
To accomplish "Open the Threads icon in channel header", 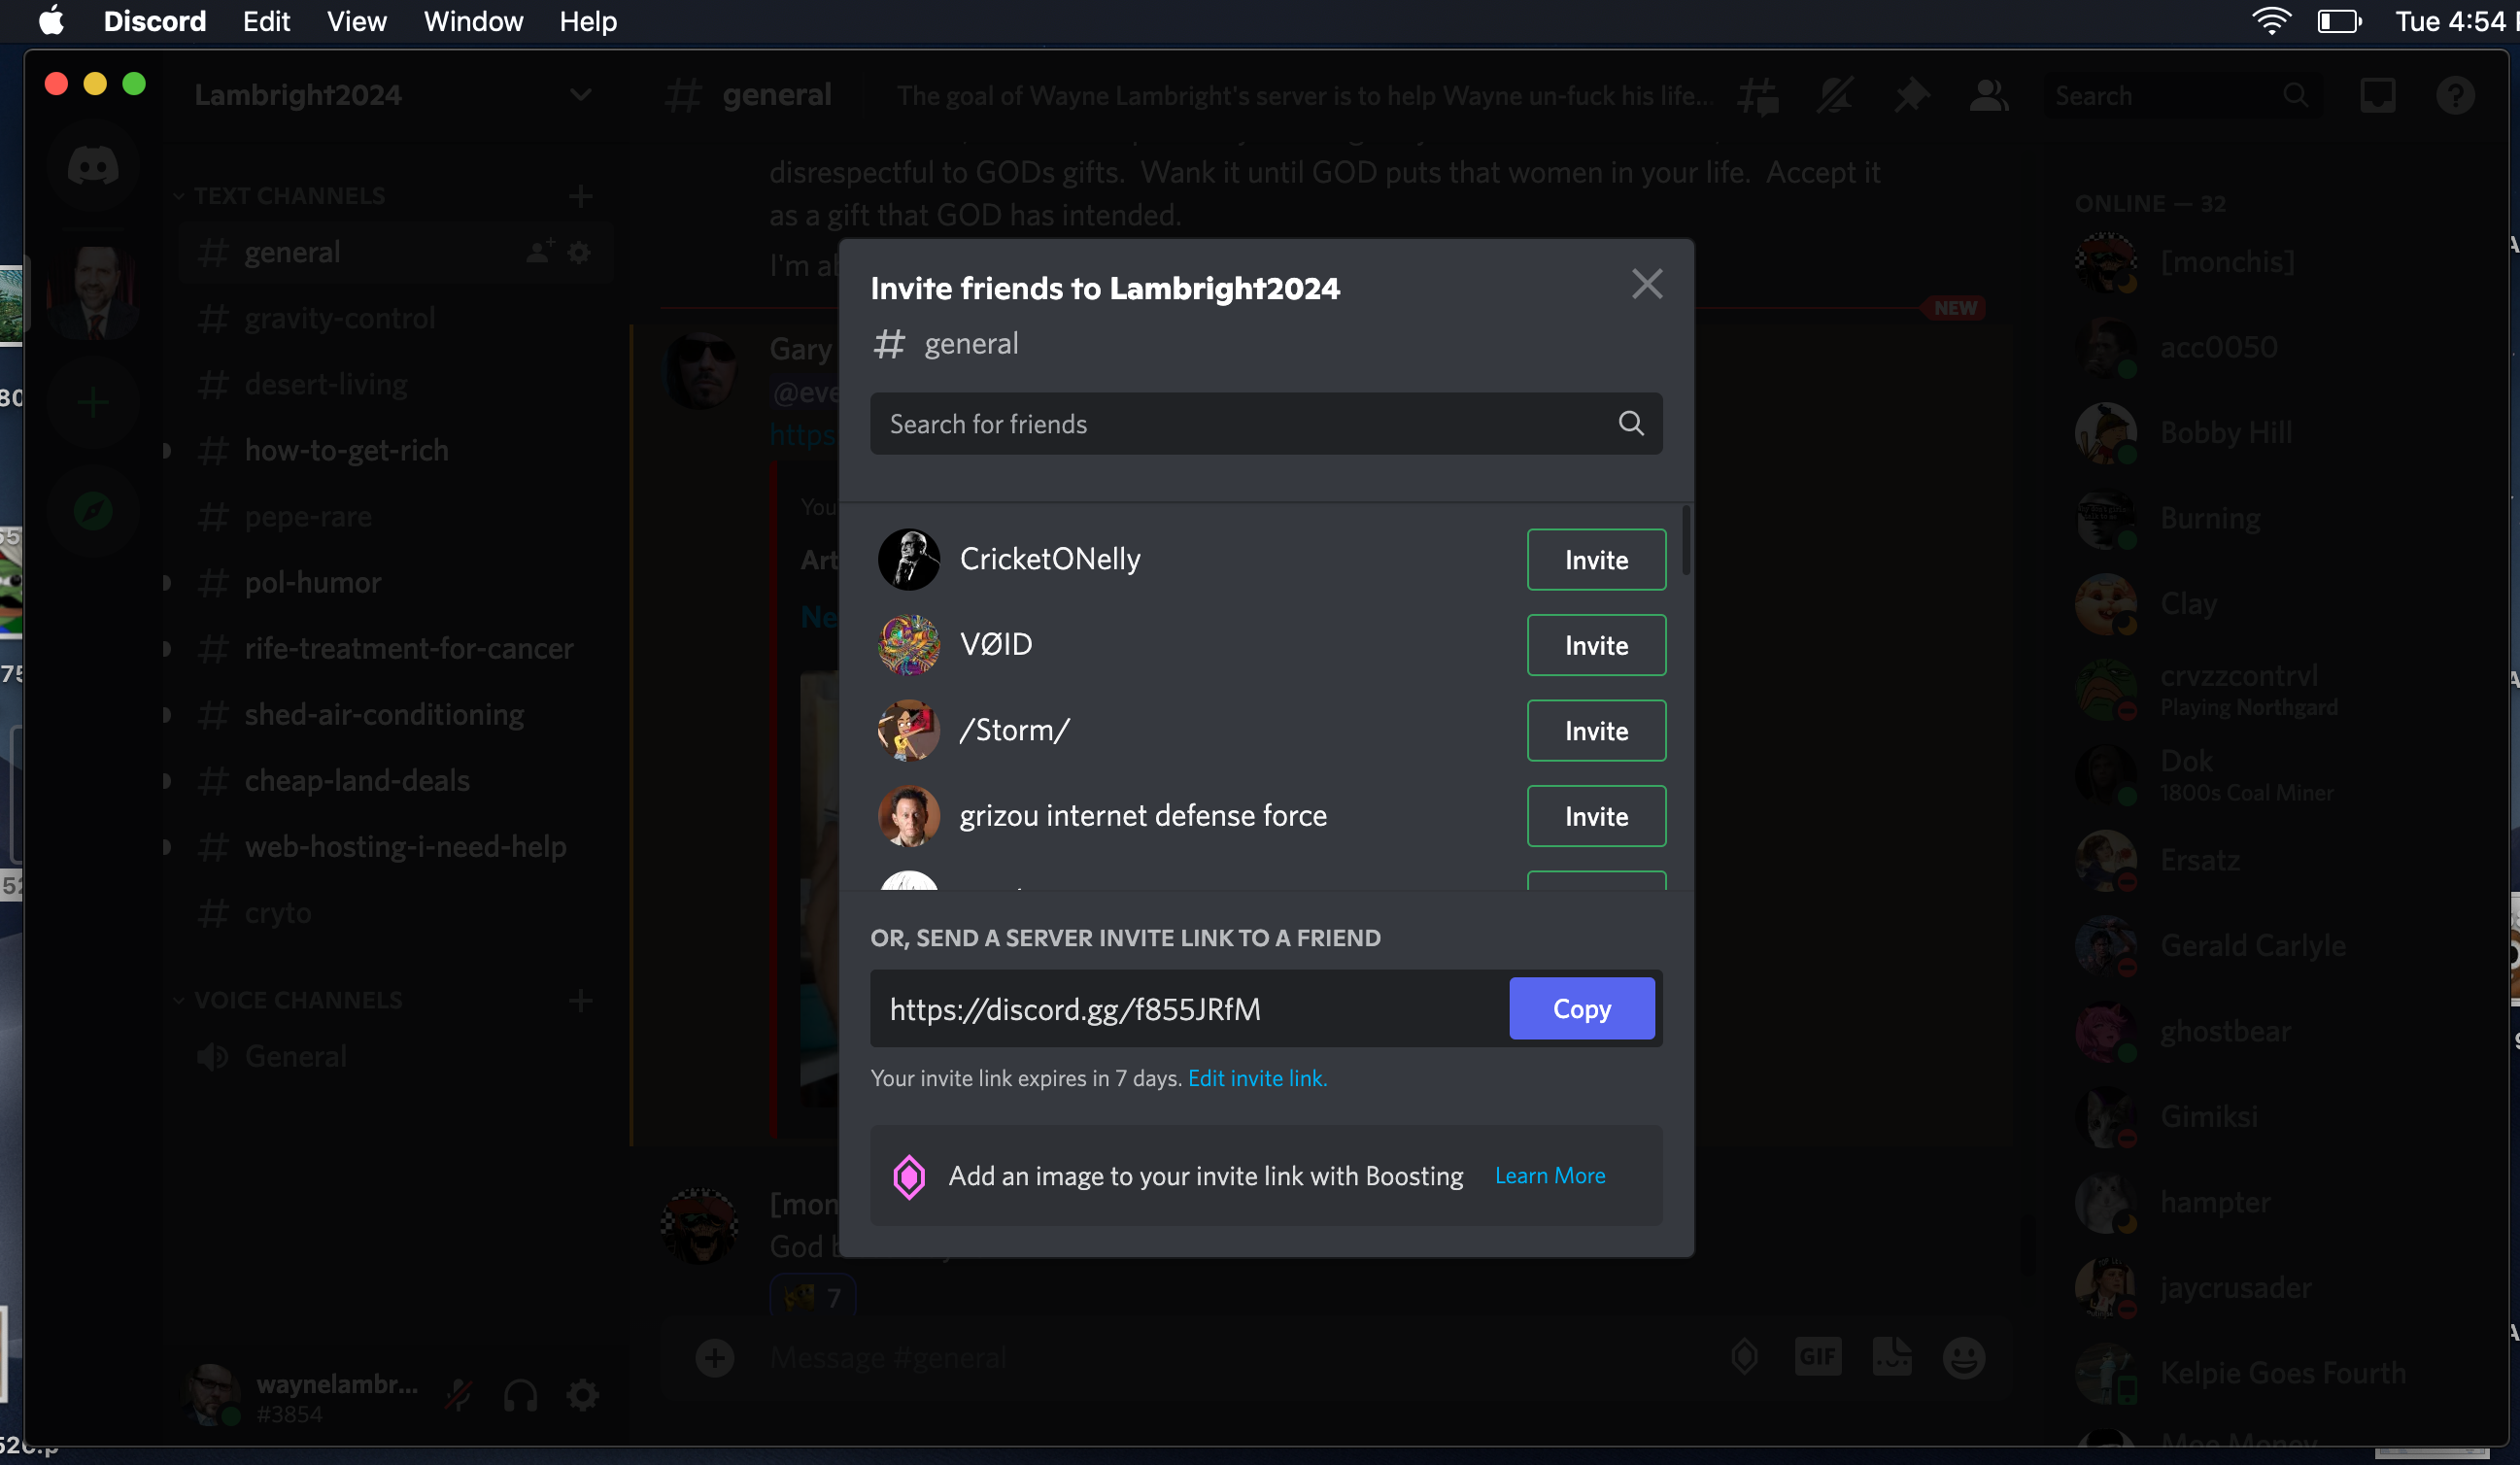I will tap(1757, 96).
